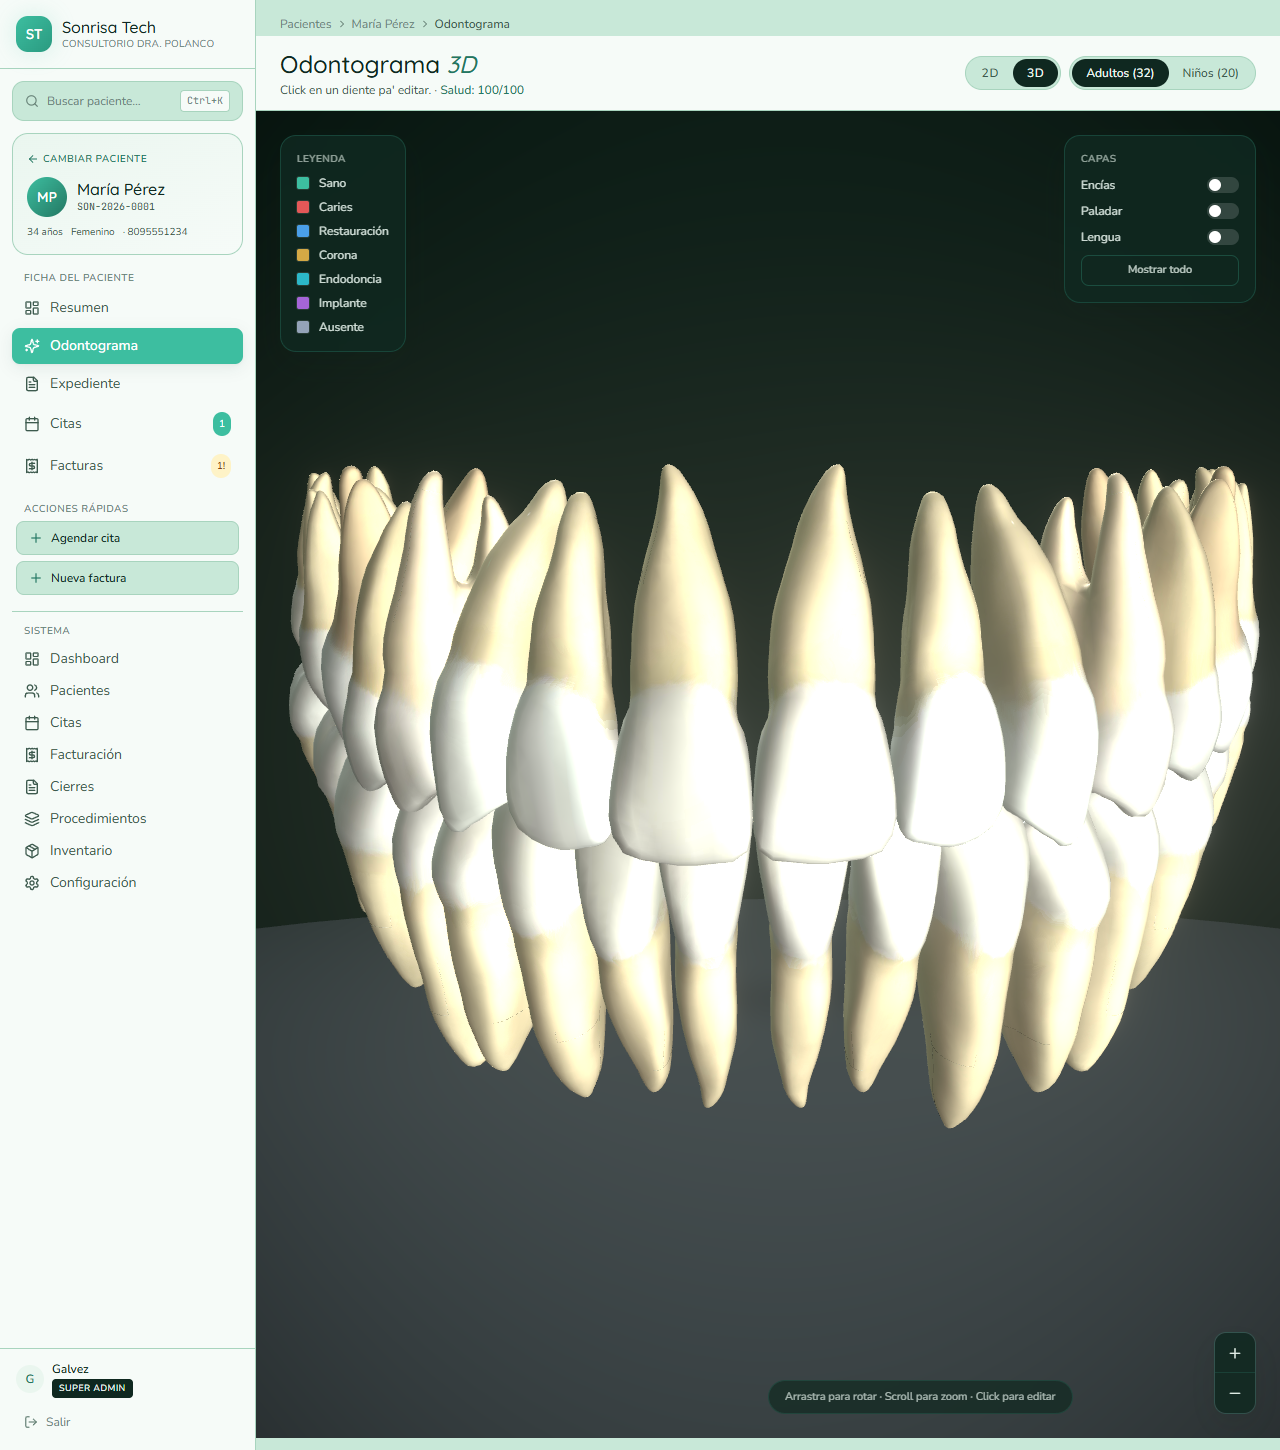Zoom out with the minus button
The width and height of the screenshot is (1280, 1450).
click(1235, 1393)
